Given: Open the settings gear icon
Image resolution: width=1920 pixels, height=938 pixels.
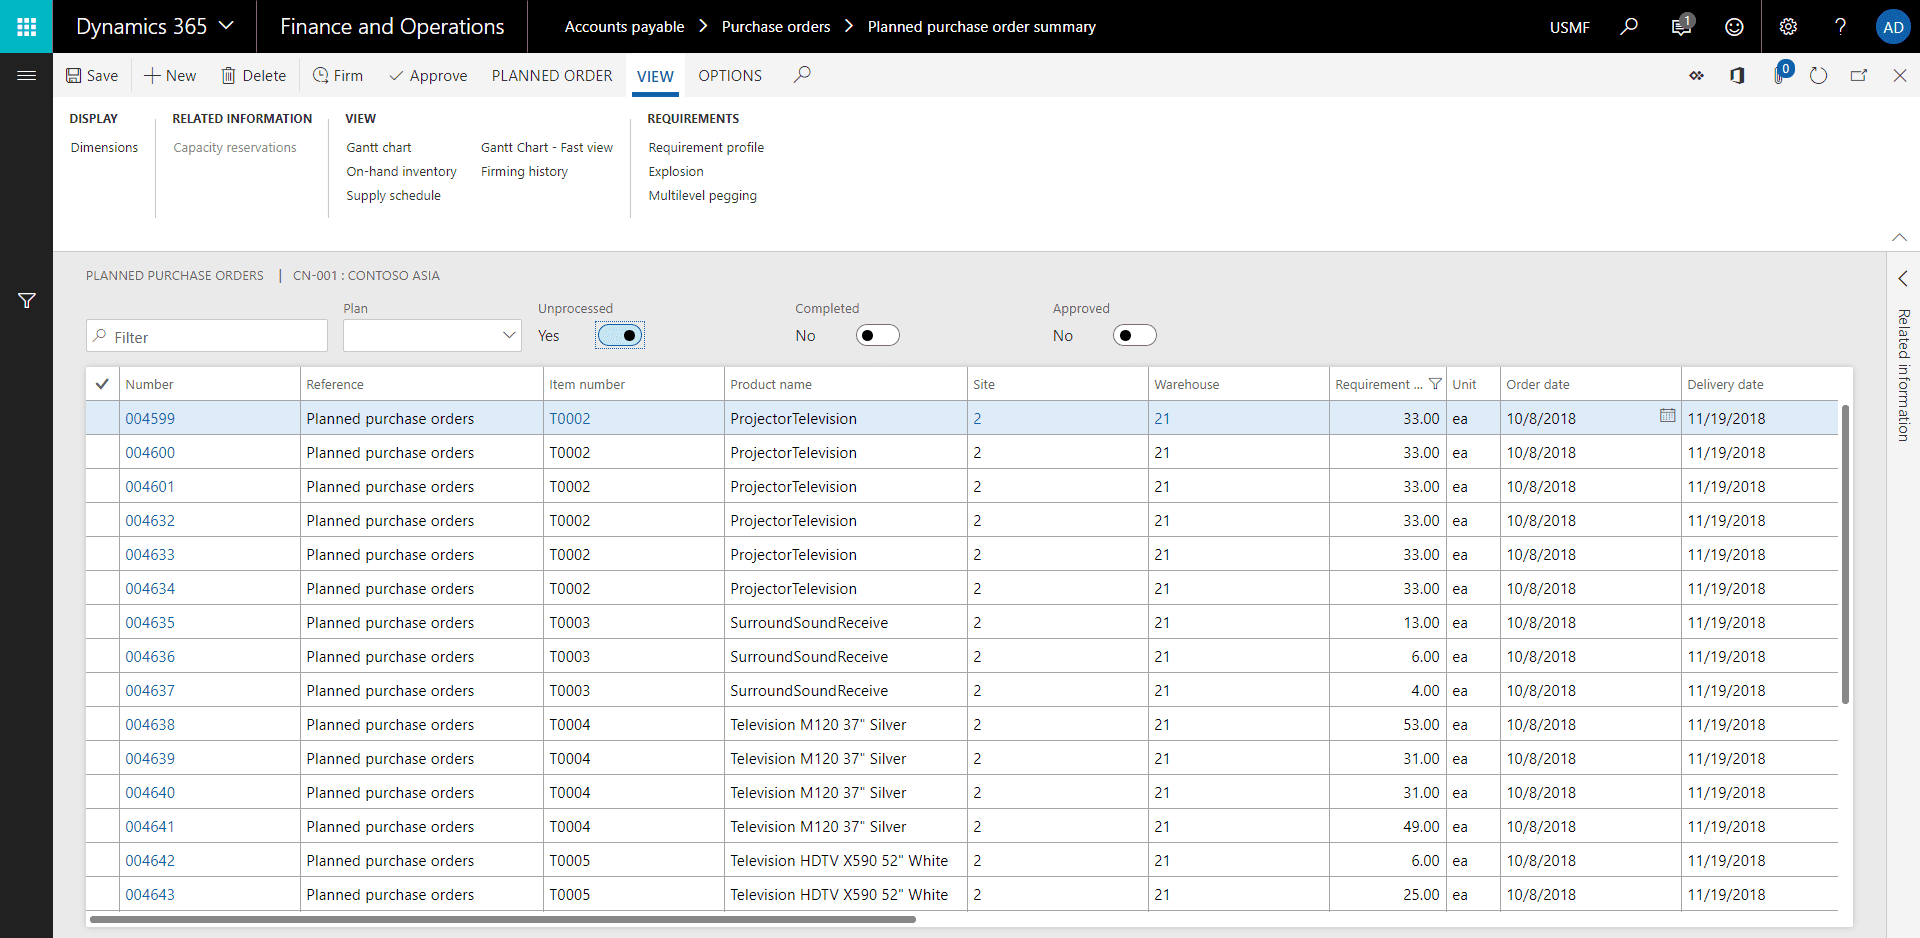Looking at the screenshot, I should click(x=1788, y=27).
